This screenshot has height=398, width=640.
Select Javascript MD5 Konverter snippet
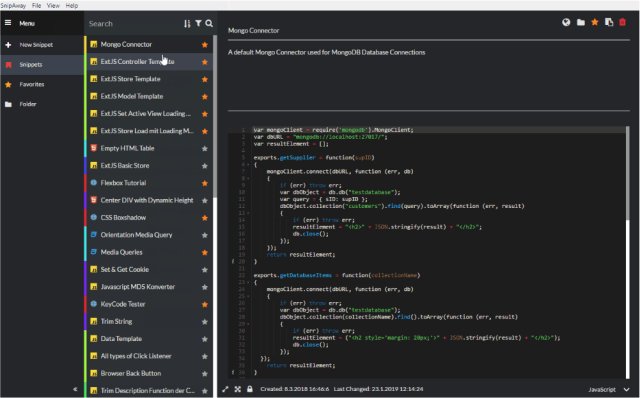point(149,287)
